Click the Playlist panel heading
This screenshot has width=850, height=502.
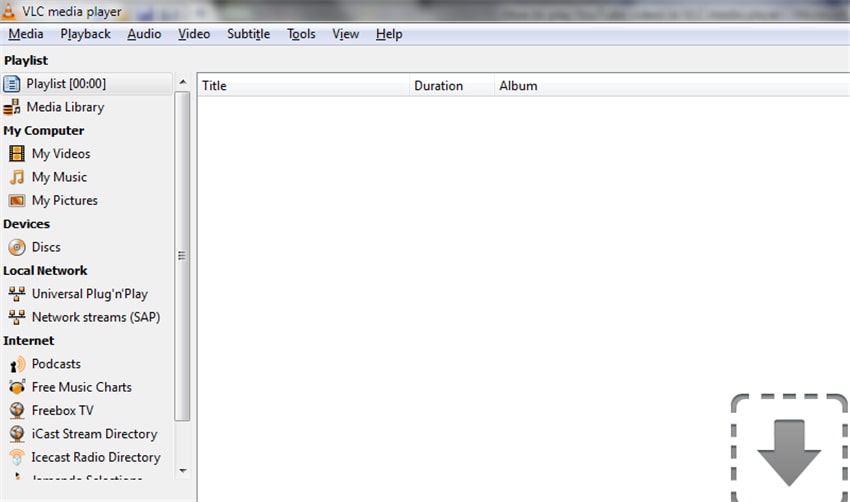click(25, 60)
